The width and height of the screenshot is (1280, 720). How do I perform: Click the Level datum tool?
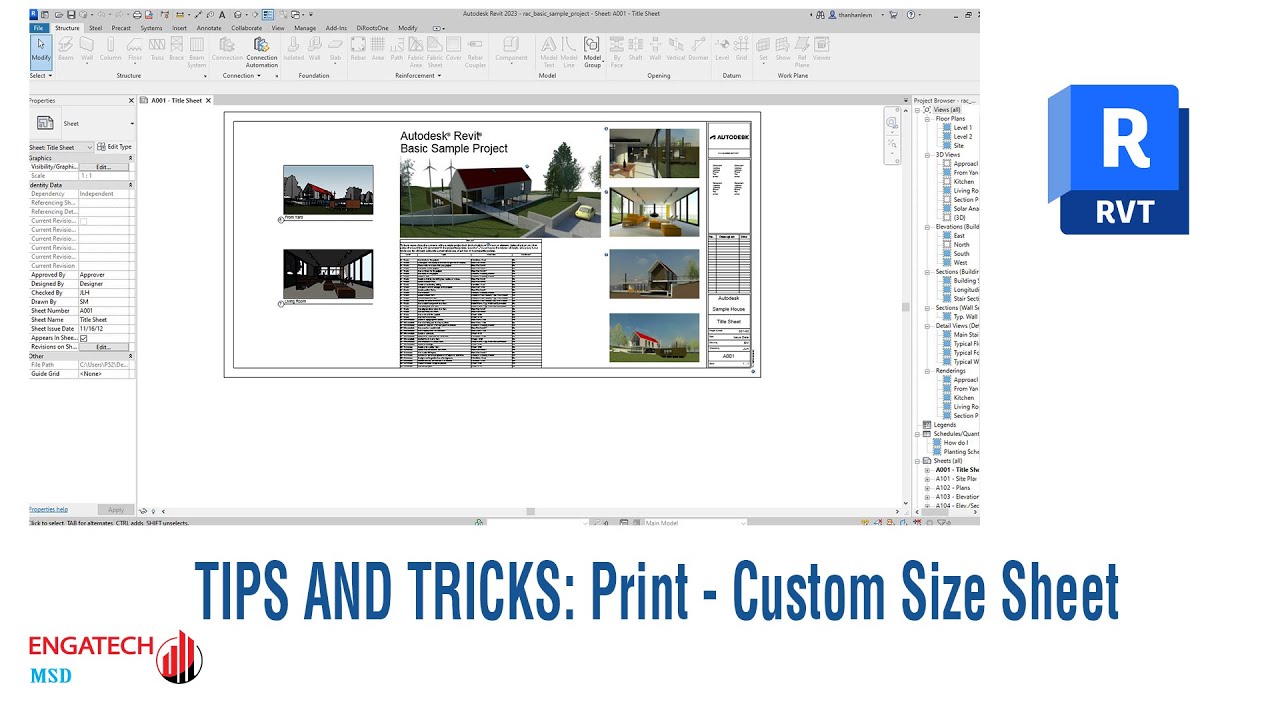722,49
